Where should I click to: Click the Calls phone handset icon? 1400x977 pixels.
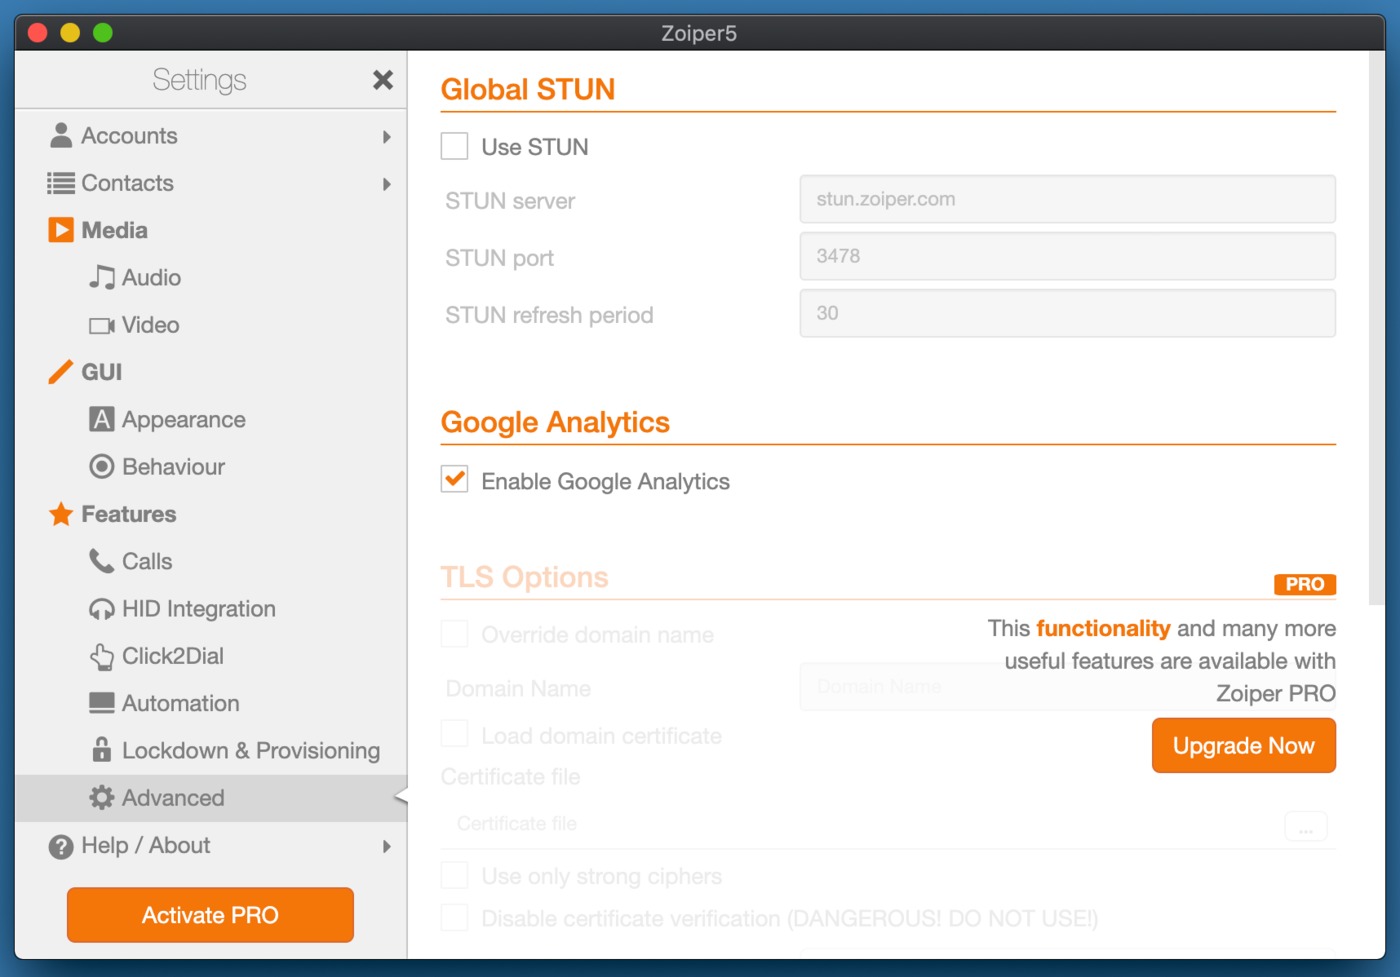(102, 561)
